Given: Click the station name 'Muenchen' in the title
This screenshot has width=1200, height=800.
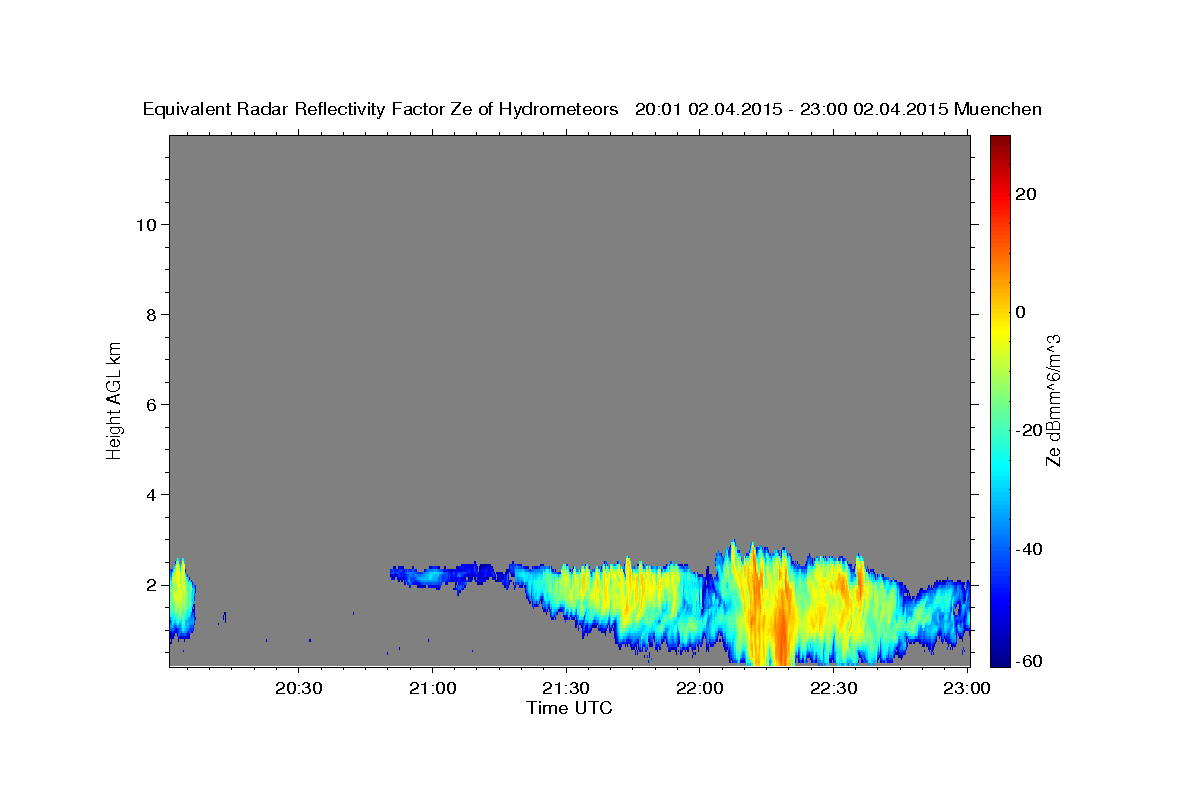Looking at the screenshot, I should [x=998, y=110].
